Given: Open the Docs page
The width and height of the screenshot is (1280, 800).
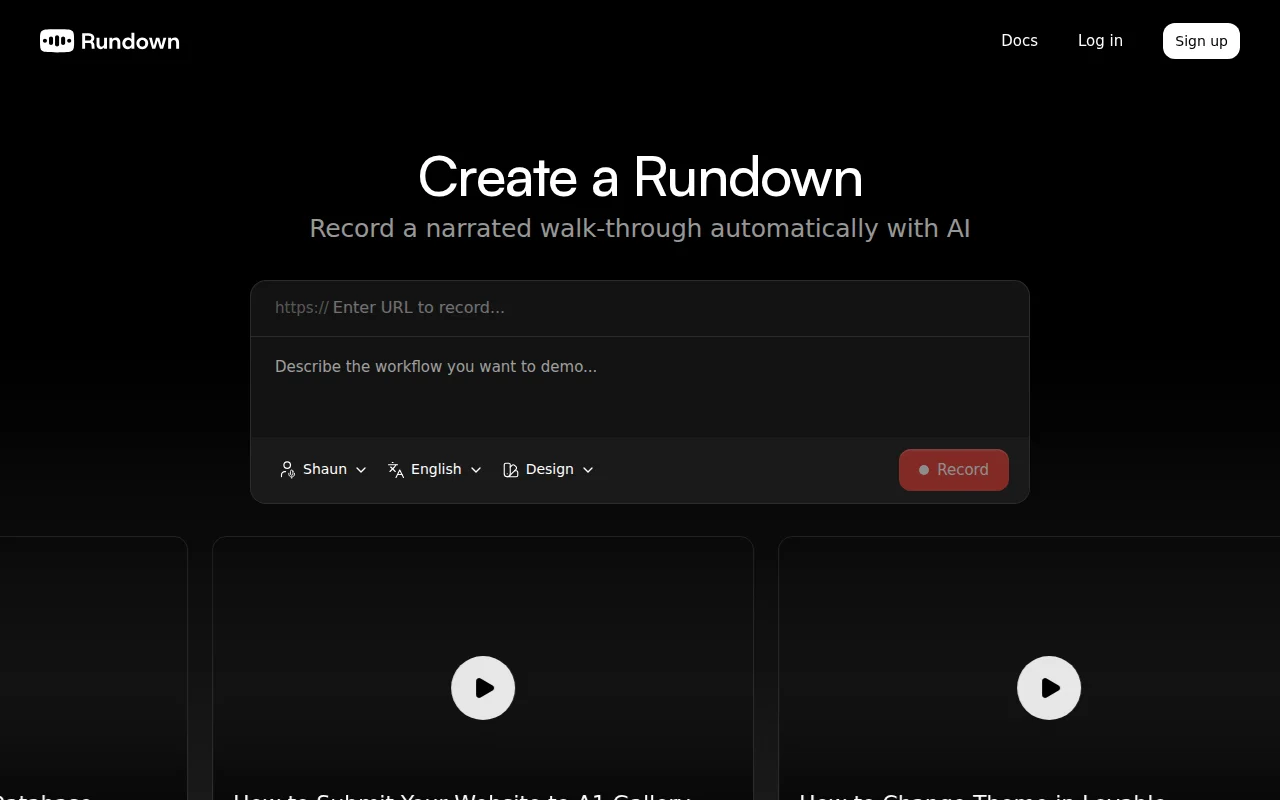Looking at the screenshot, I should [x=1019, y=41].
